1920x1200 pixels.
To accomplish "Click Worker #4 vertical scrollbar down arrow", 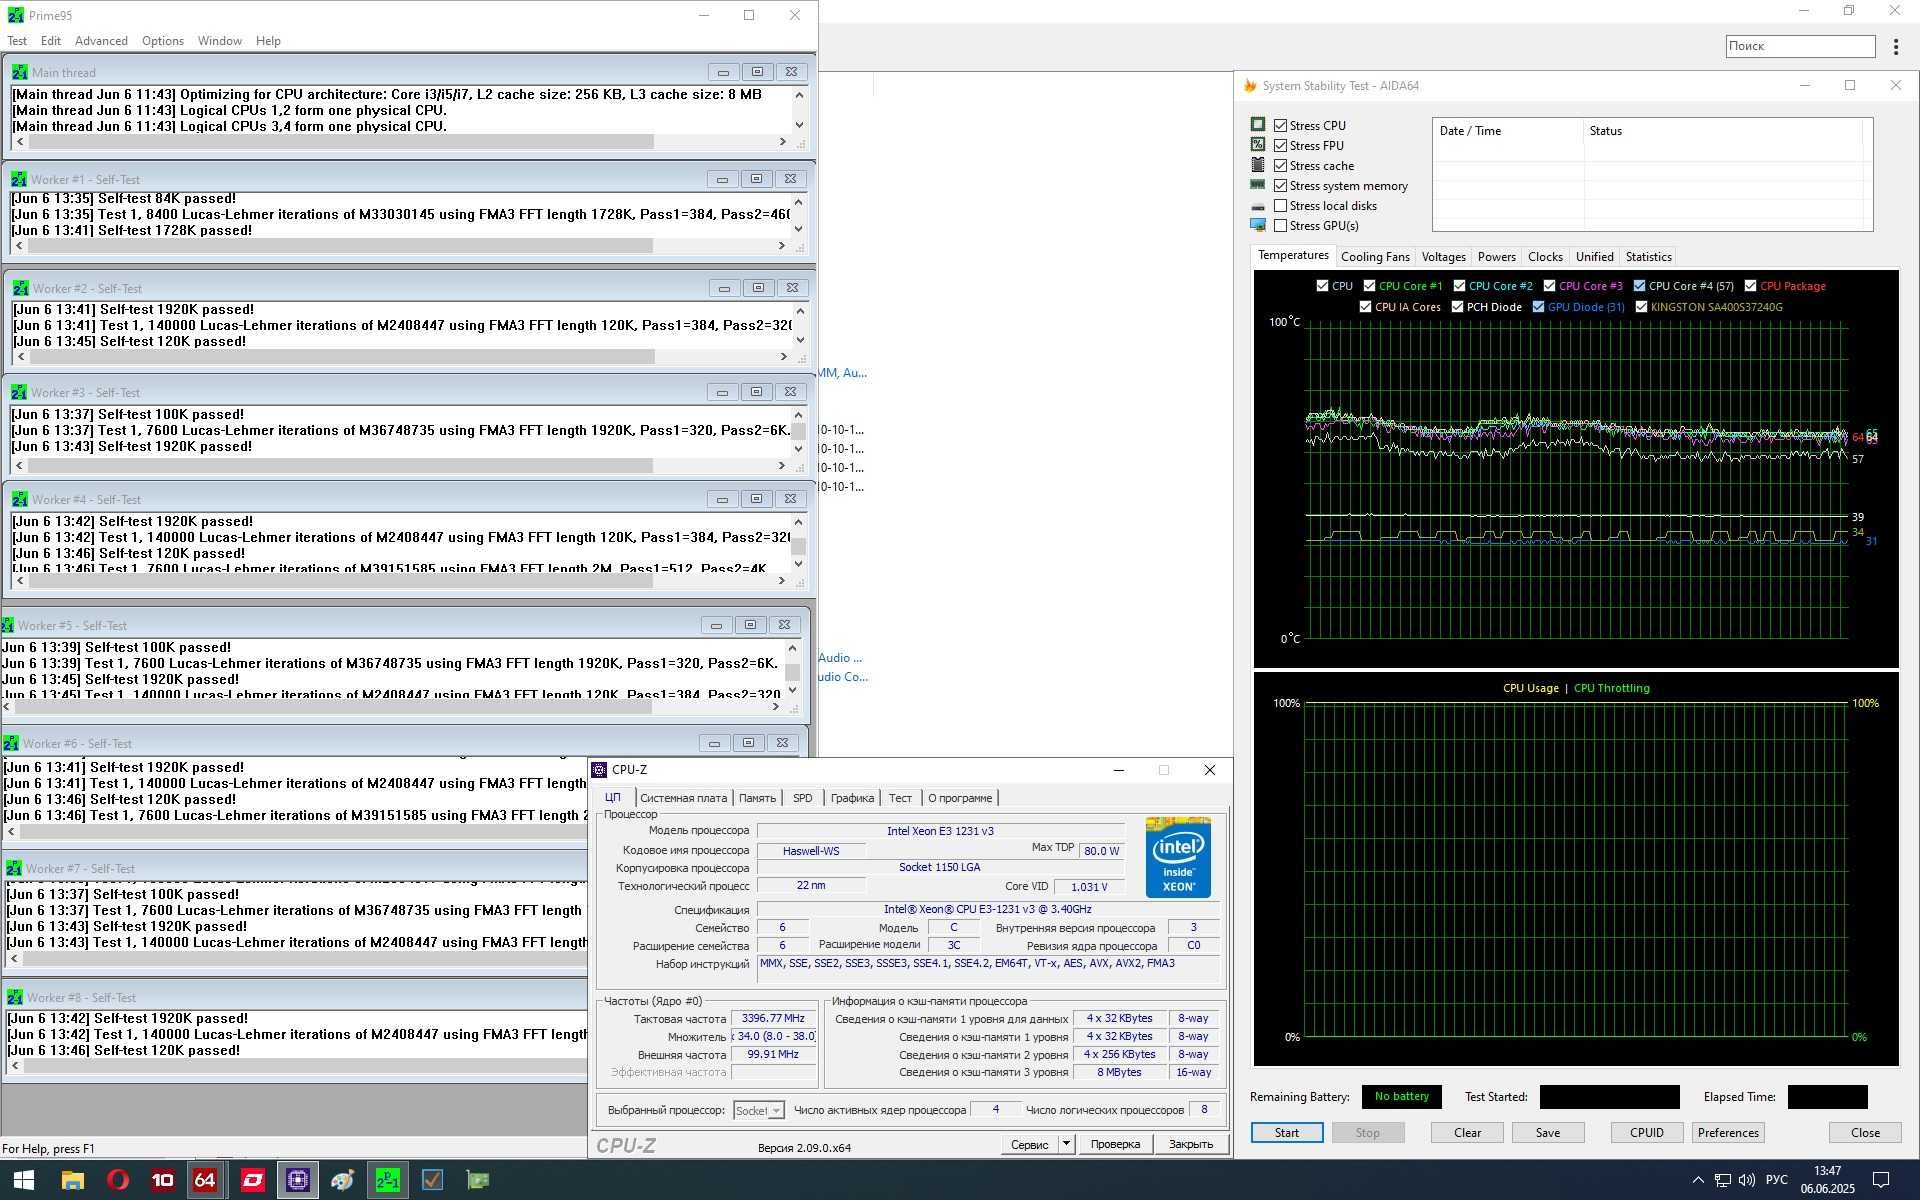I will (x=798, y=563).
